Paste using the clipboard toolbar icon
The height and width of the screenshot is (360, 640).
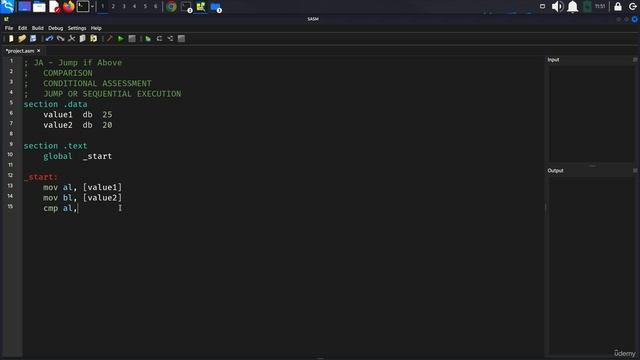pos(93,39)
